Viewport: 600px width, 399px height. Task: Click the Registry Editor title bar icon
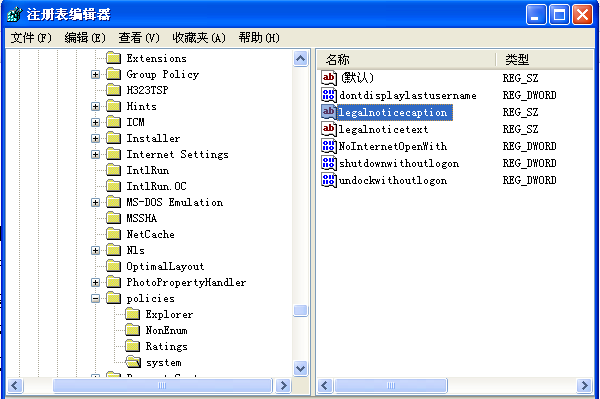point(15,14)
